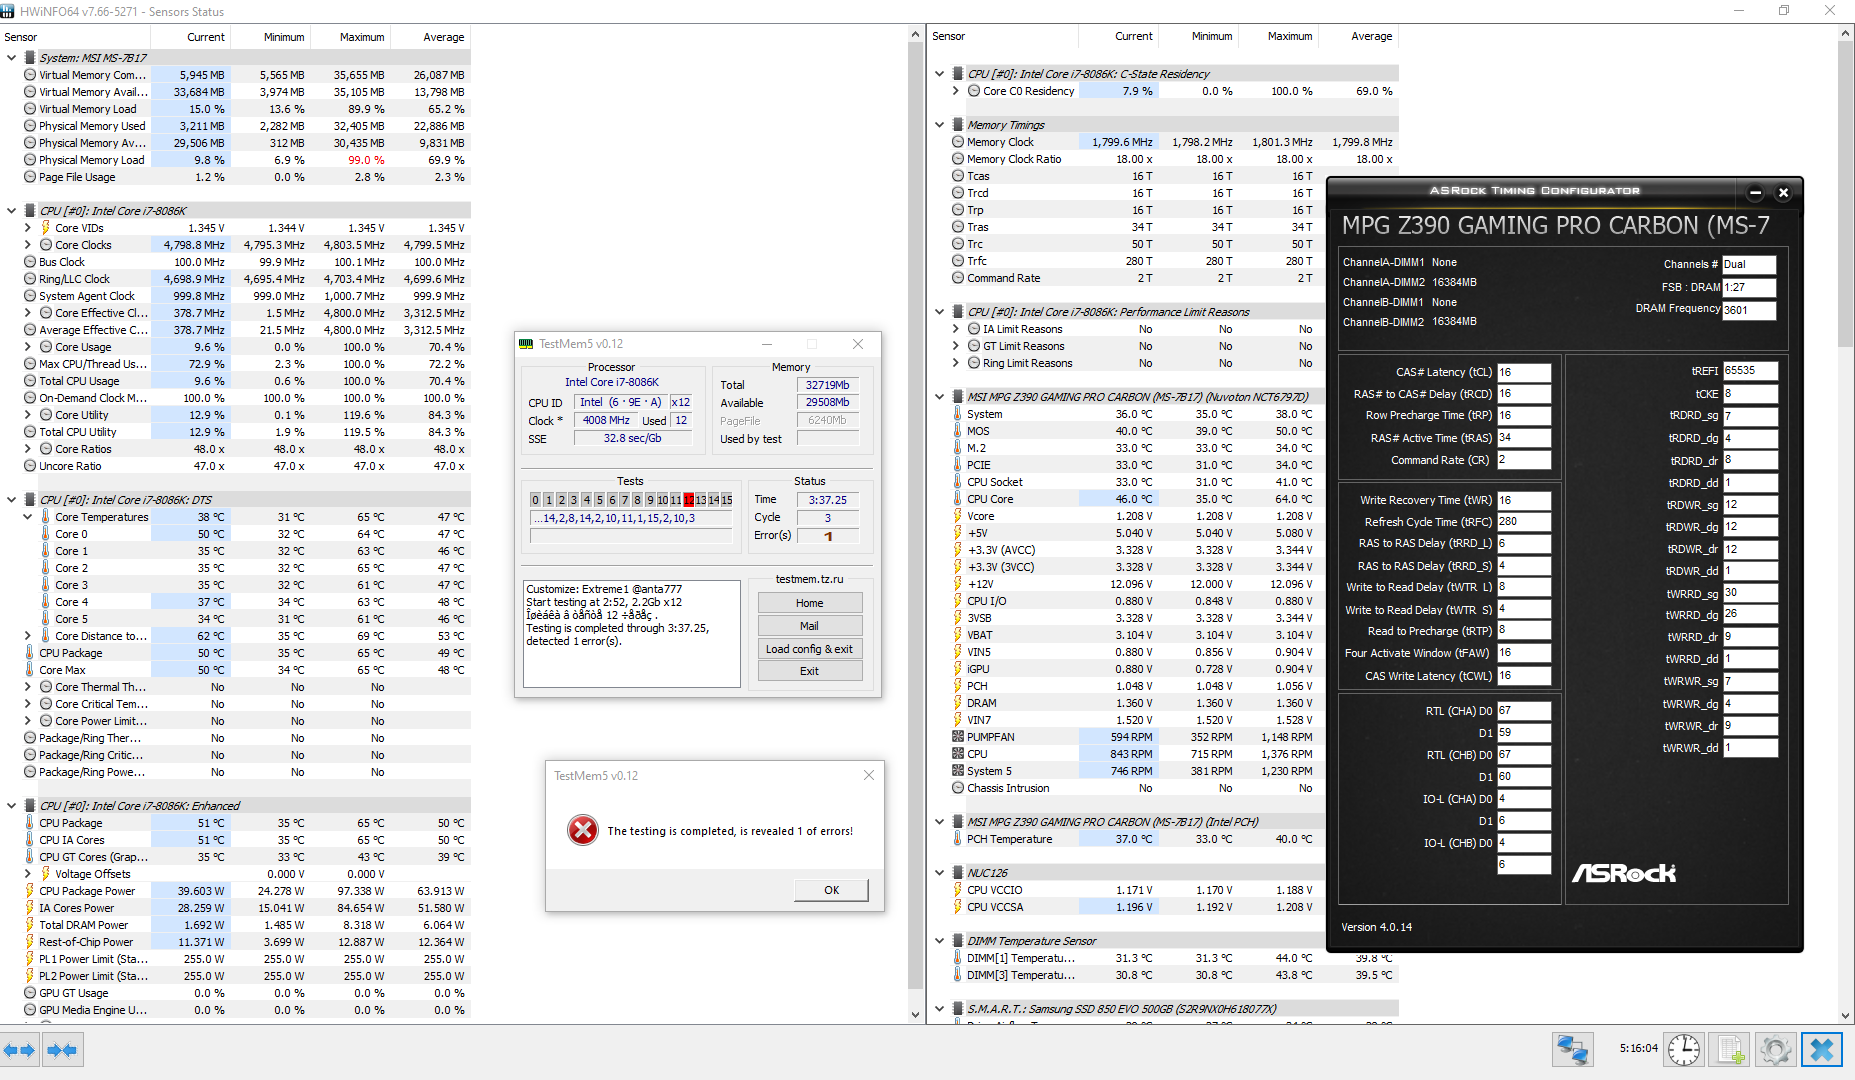The image size is (1855, 1080).
Task: Click the chip icon beside NUC126
Action: (958, 873)
